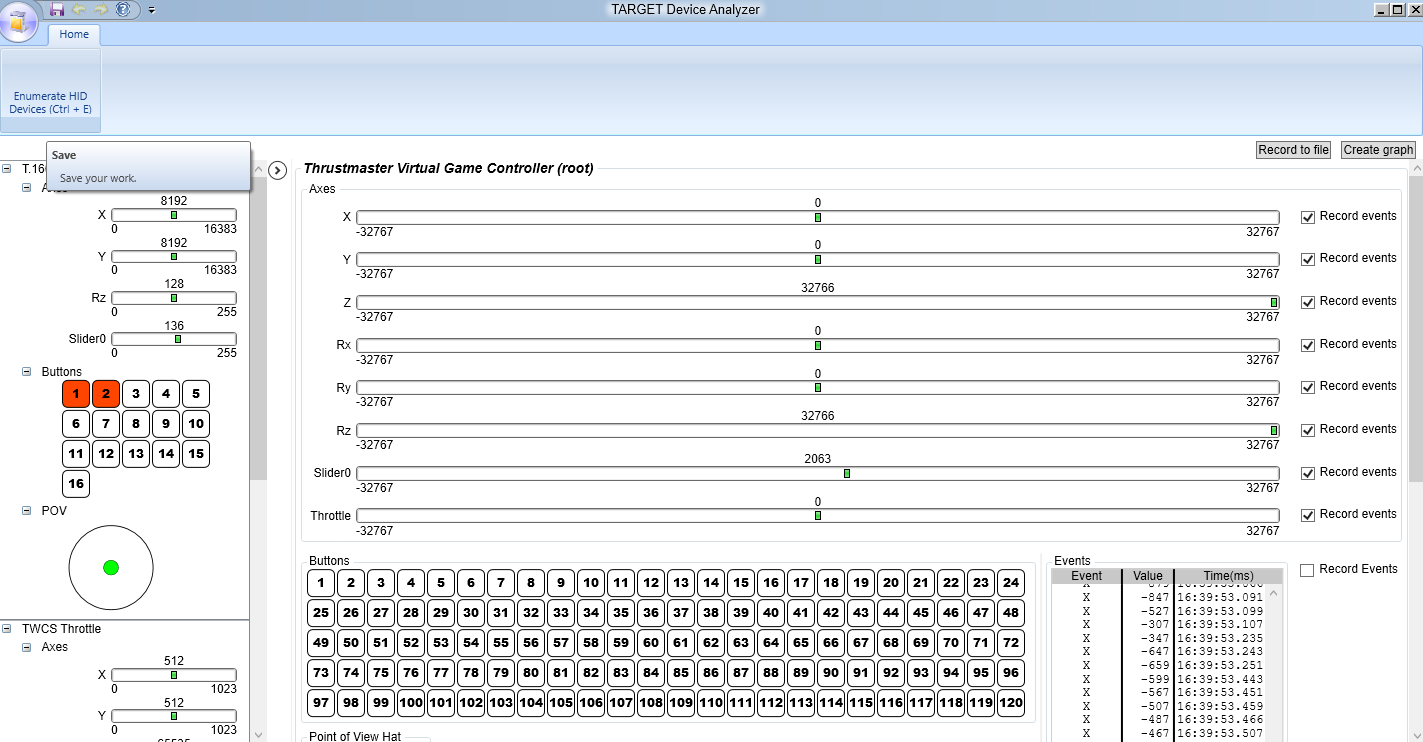Click the Thrustmaster Virtual Game Controller title
The image size is (1423, 742).
point(448,168)
